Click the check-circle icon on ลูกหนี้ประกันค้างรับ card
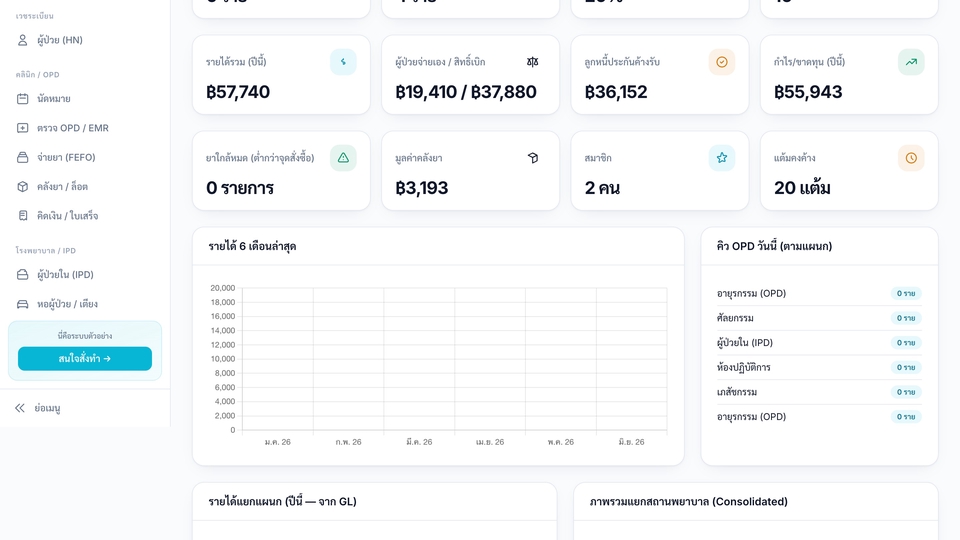The height and width of the screenshot is (540, 960). pos(722,62)
